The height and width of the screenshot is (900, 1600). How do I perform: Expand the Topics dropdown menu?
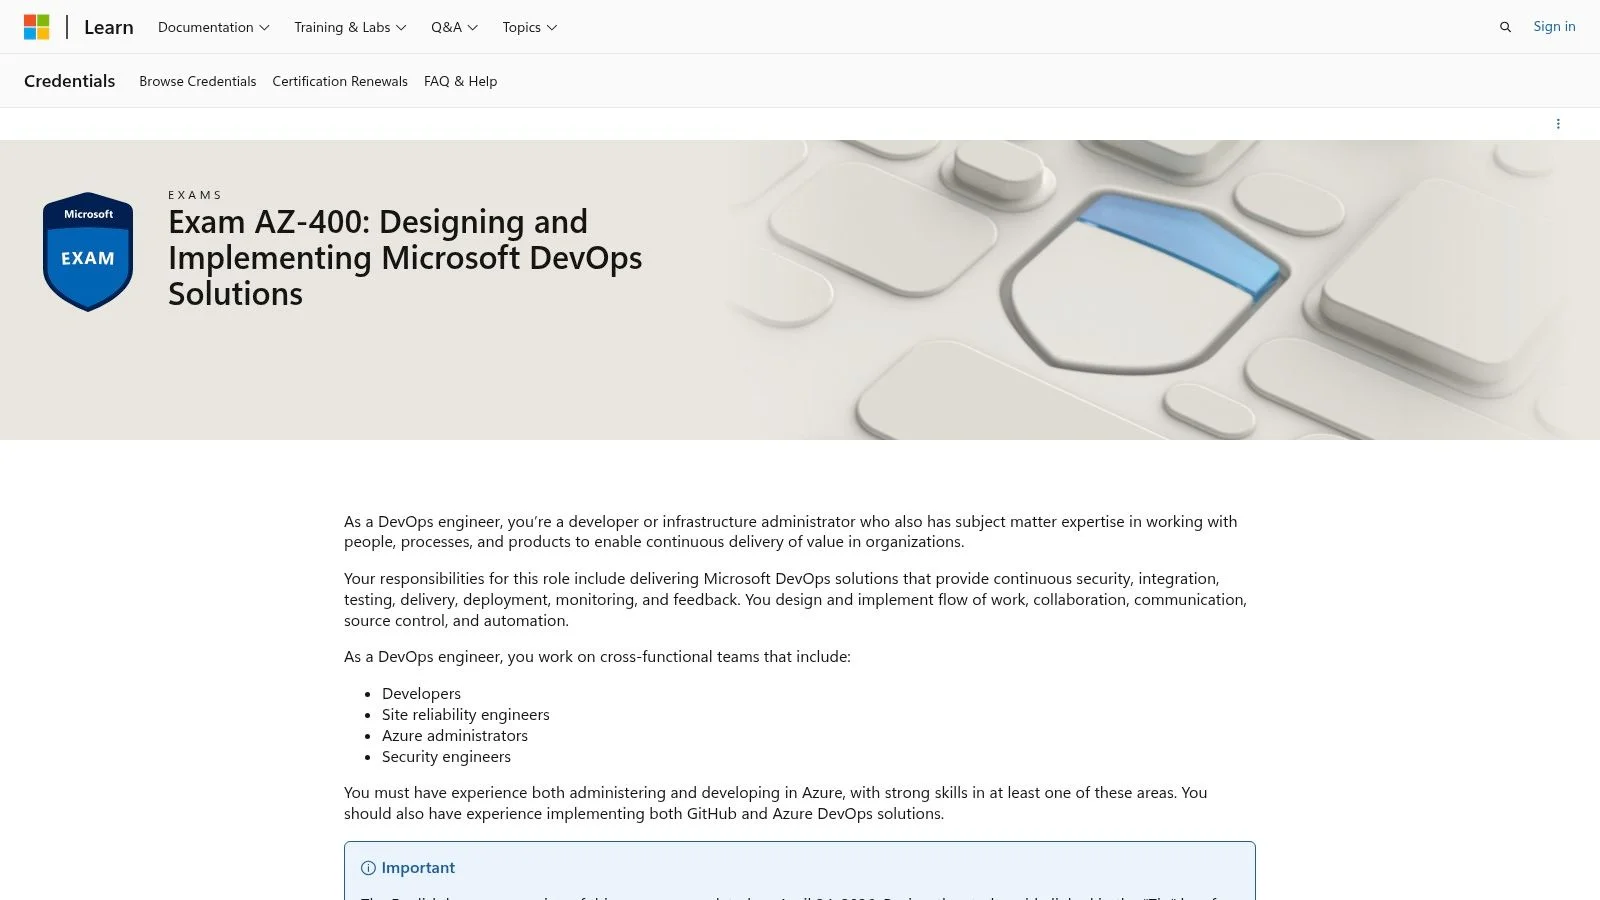pos(530,27)
